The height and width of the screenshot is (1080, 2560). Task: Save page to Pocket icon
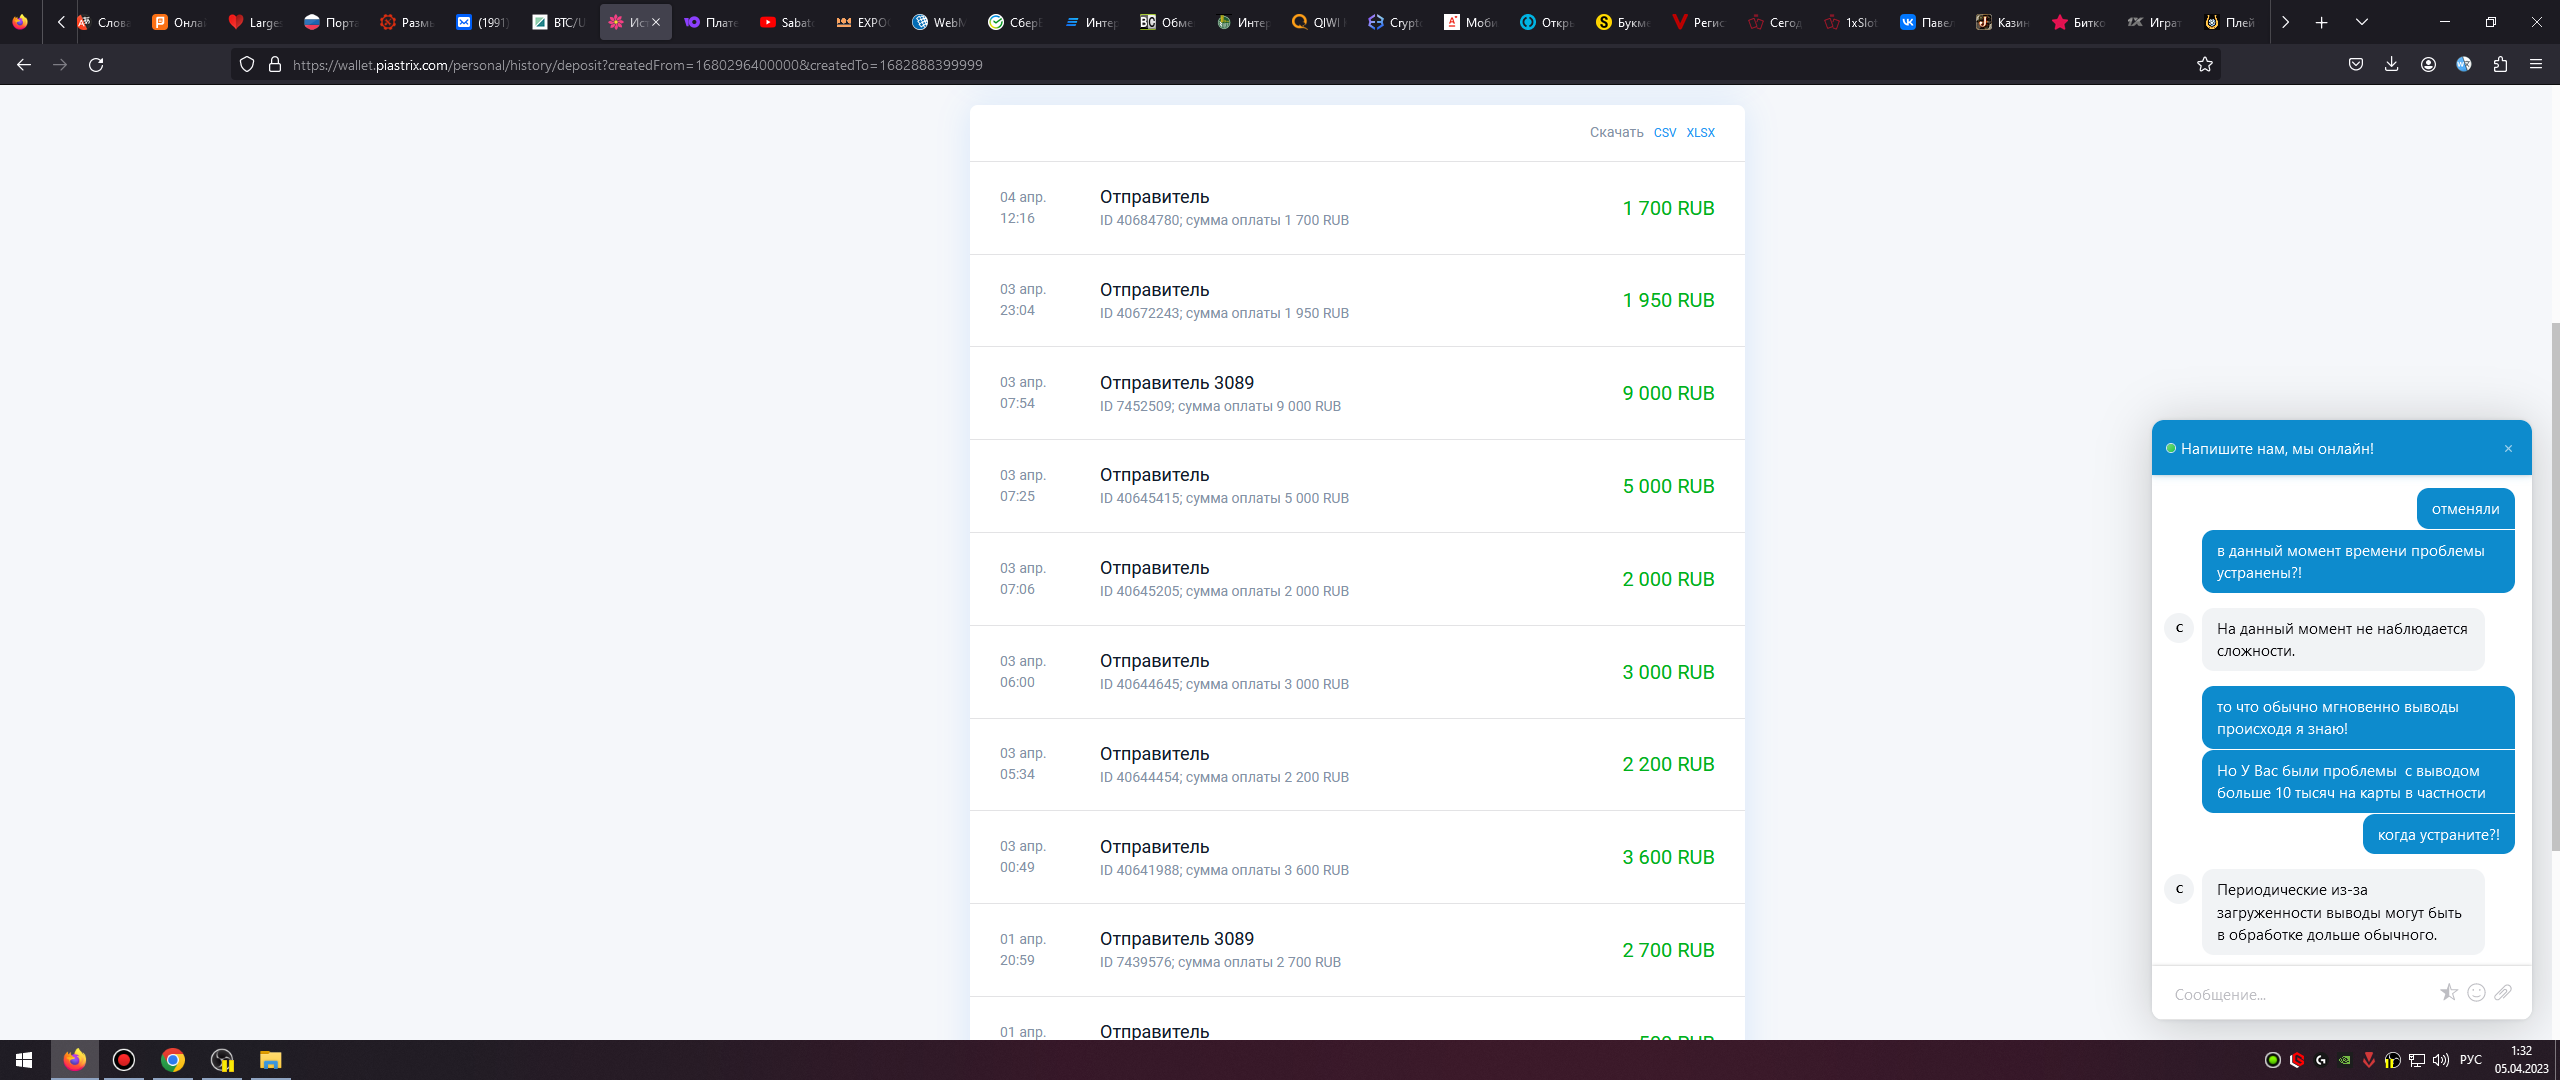[x=2356, y=65]
